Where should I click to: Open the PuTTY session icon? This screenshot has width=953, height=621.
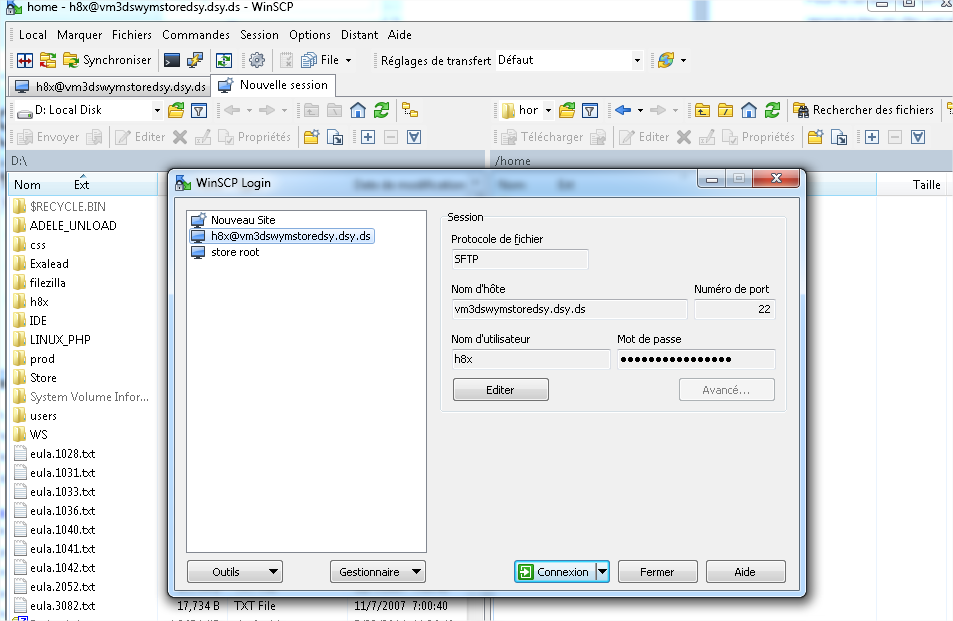(x=194, y=60)
